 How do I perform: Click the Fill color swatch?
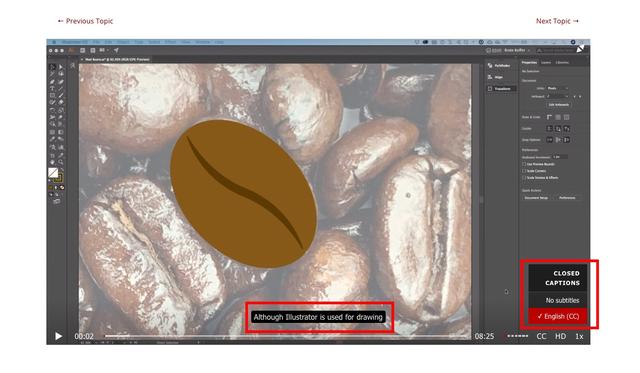53,173
